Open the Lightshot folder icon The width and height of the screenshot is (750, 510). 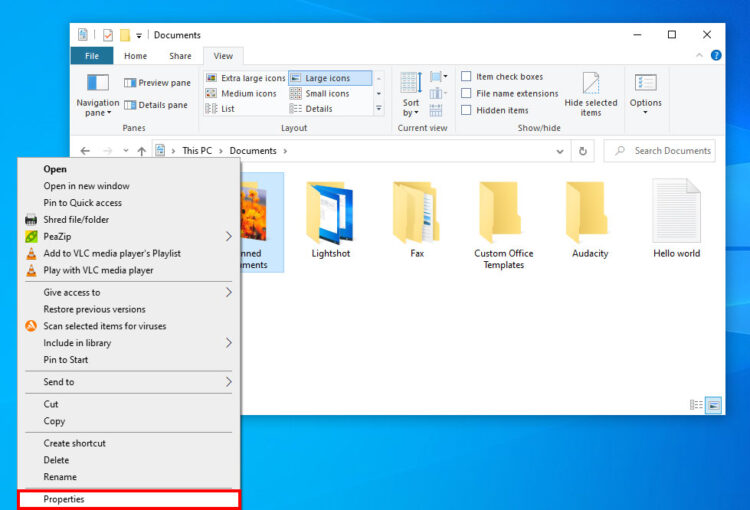[x=330, y=211]
